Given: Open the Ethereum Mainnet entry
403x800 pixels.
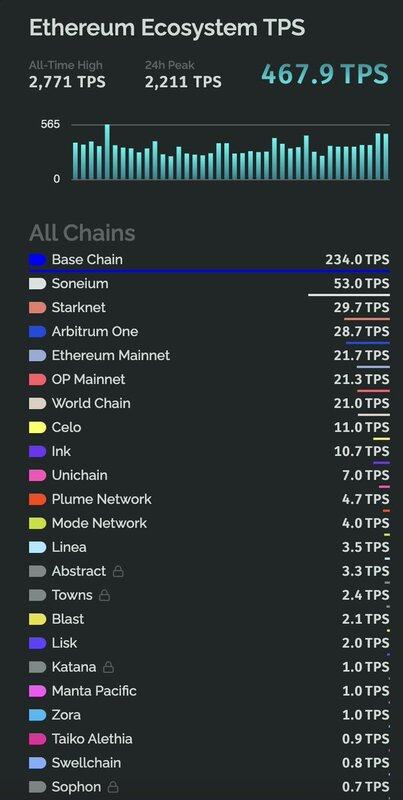Looking at the screenshot, I should [x=209, y=356].
